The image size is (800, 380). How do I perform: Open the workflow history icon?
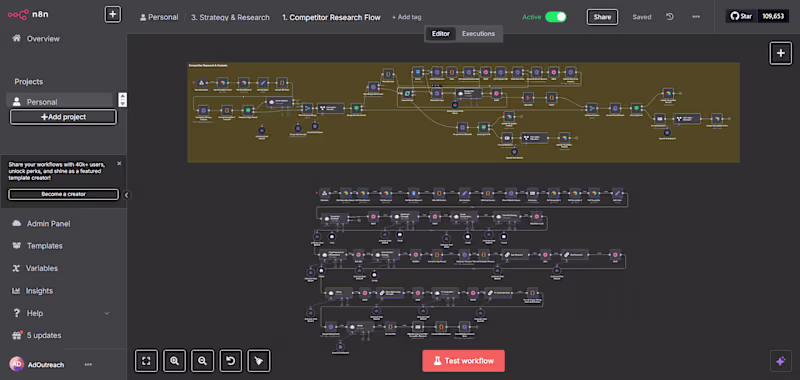[670, 17]
